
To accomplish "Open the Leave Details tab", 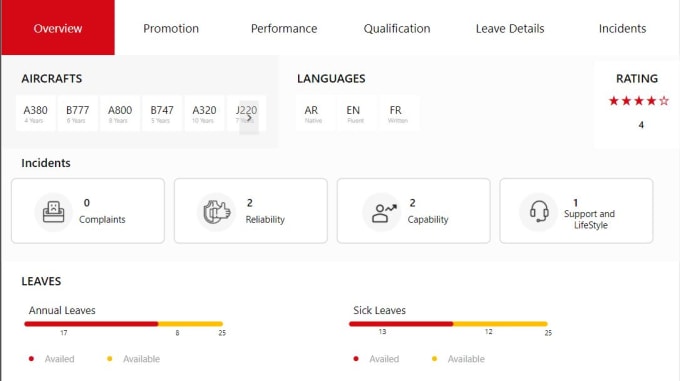I will pos(510,29).
